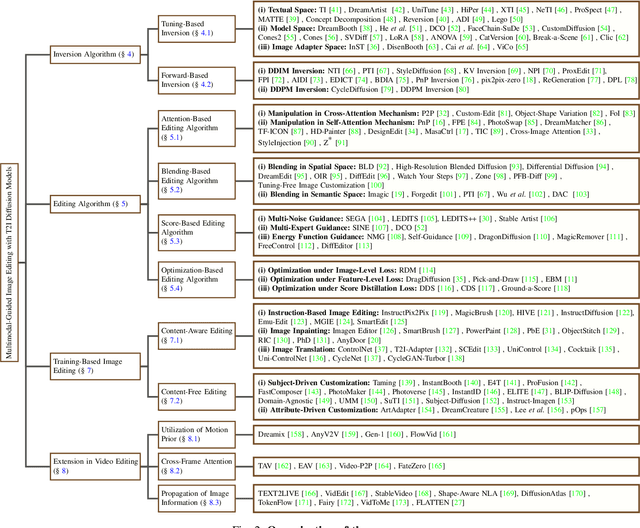Open the Tuning-Based Inversion node
The image size is (640, 528).
197,29
